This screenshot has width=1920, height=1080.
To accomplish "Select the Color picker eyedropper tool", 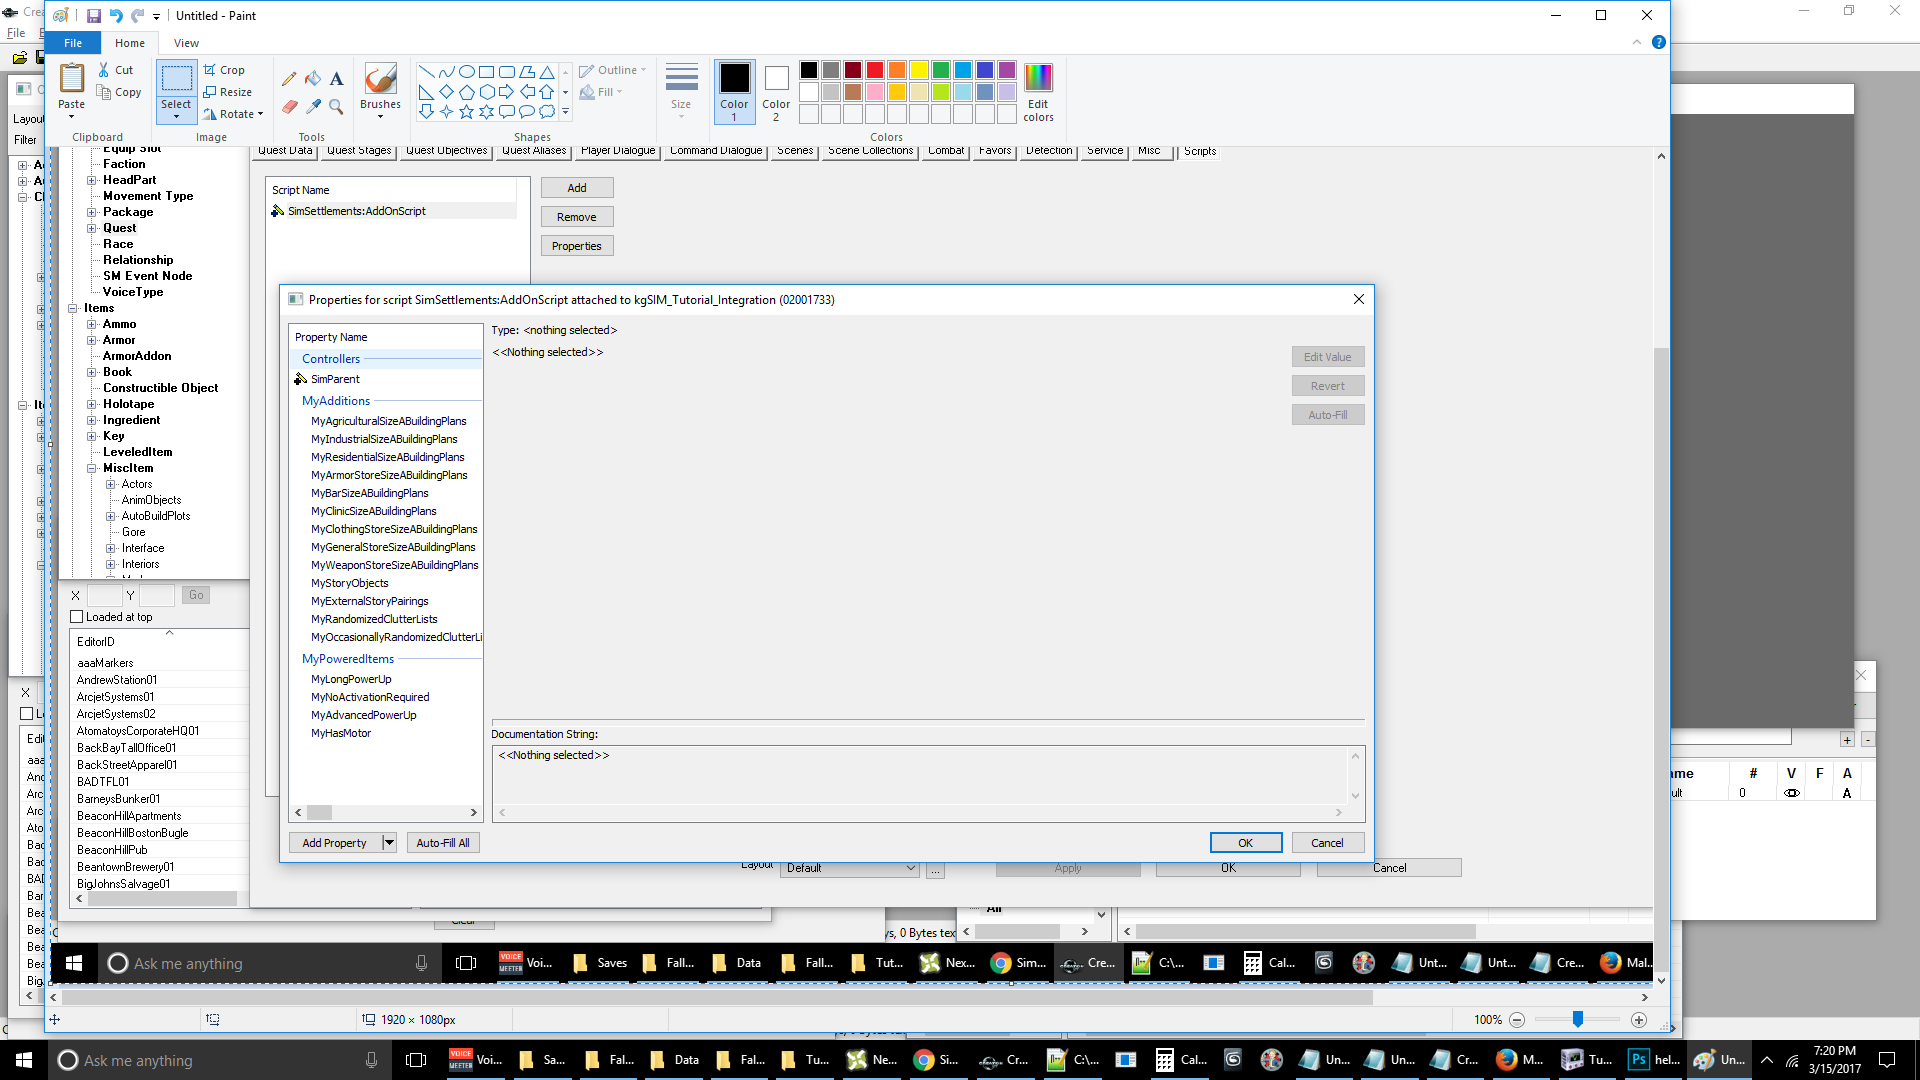I will click(x=313, y=106).
